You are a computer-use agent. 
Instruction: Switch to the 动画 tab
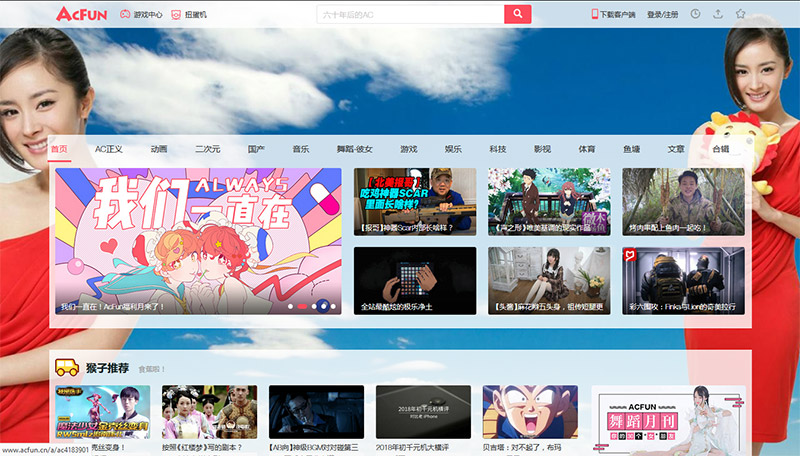(159, 149)
